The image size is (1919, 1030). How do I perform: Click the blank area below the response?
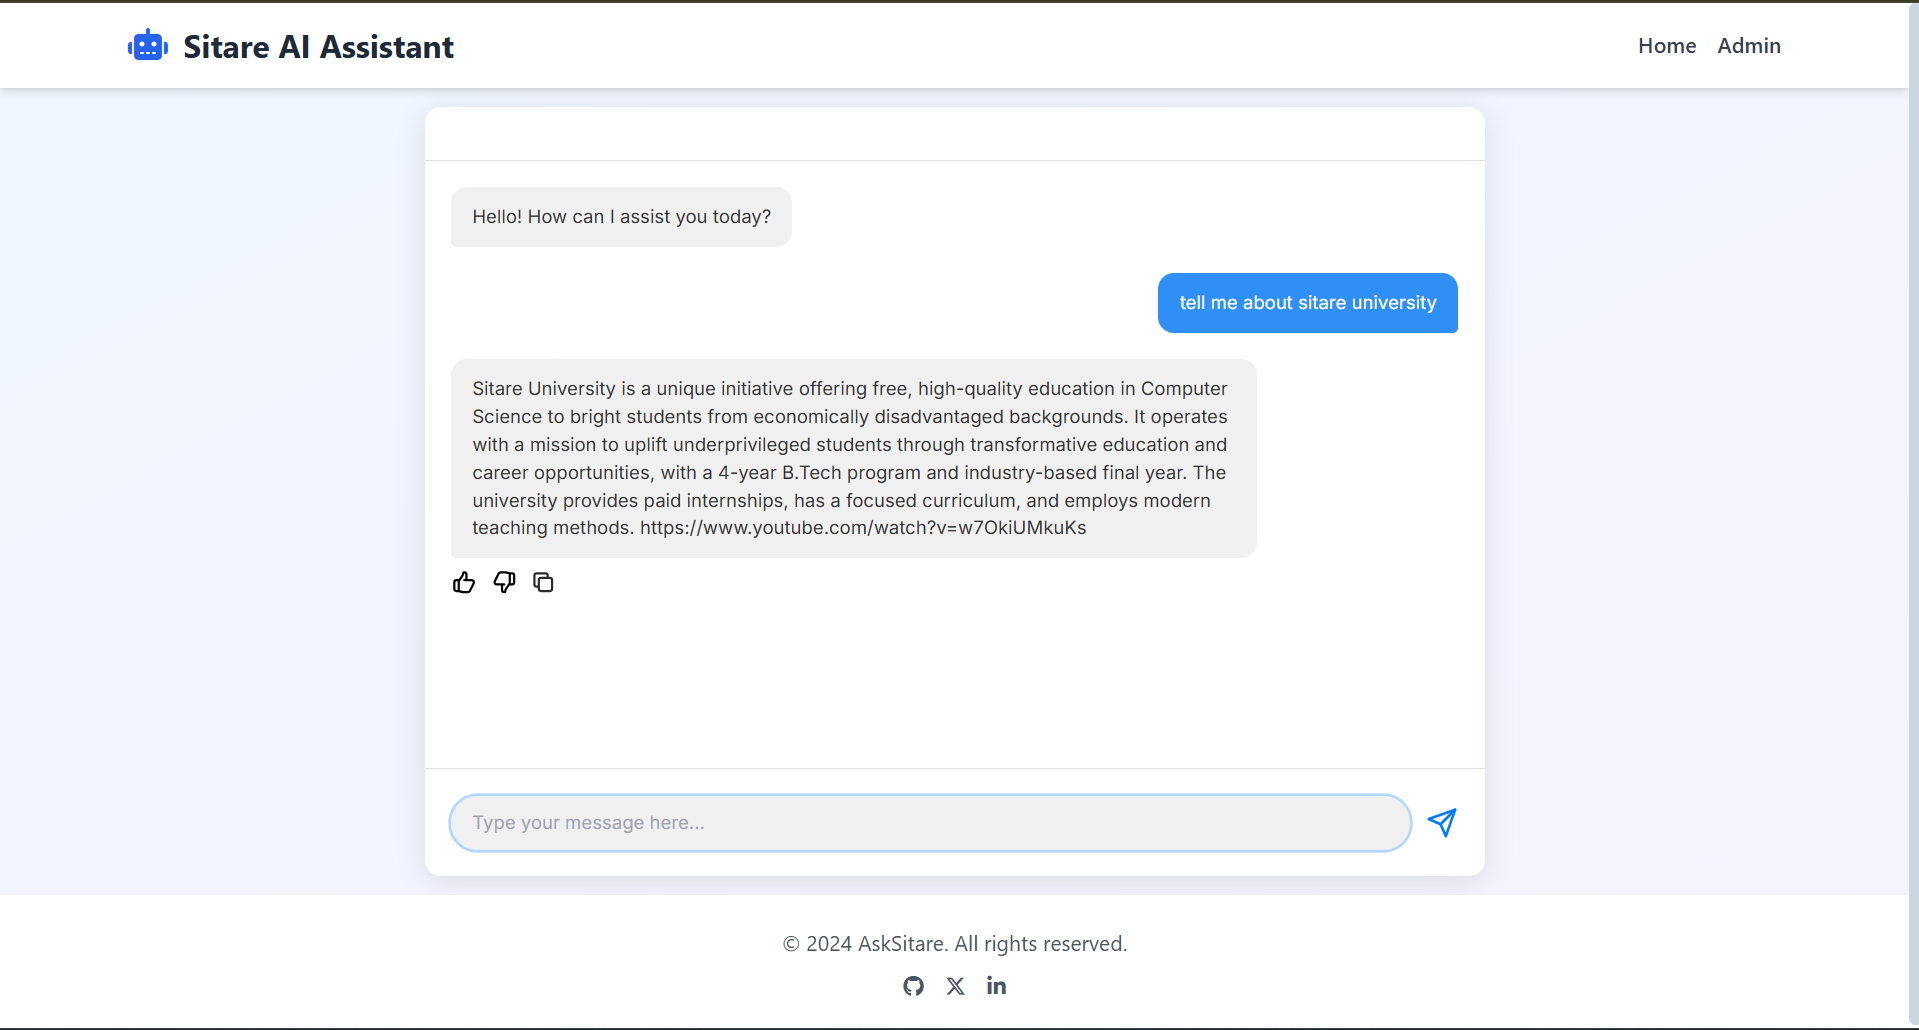pos(954,680)
